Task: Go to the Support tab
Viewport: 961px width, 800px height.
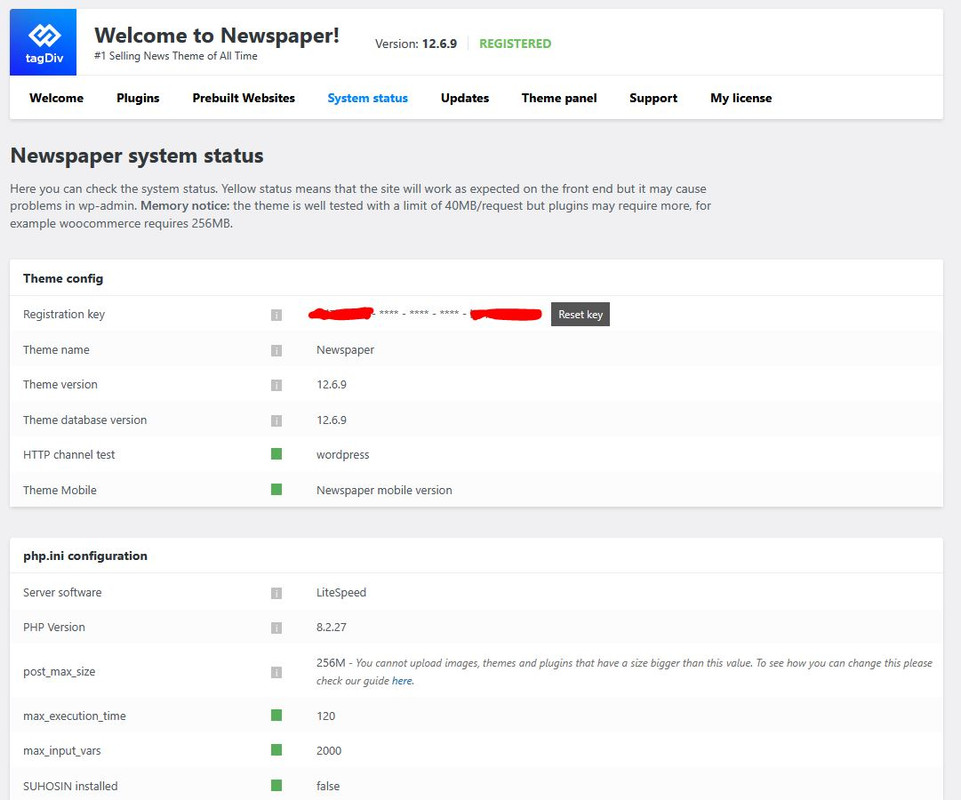Action: [653, 98]
